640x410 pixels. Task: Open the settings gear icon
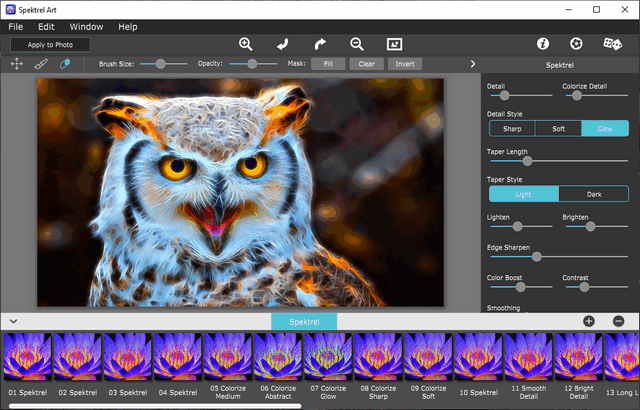point(576,44)
